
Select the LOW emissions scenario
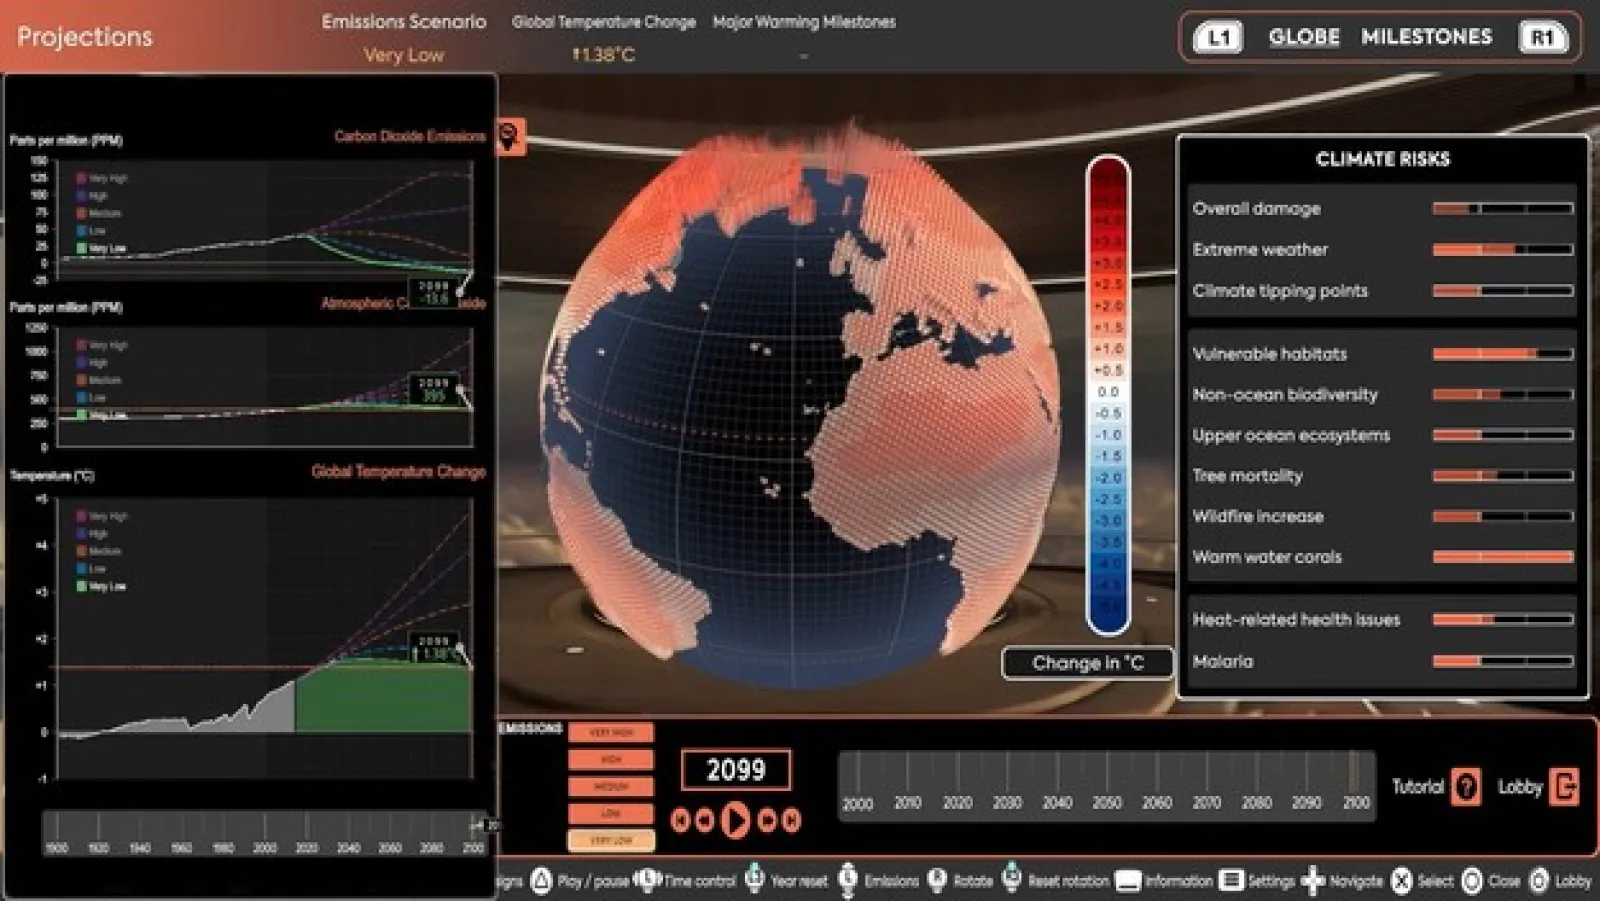tap(611, 813)
